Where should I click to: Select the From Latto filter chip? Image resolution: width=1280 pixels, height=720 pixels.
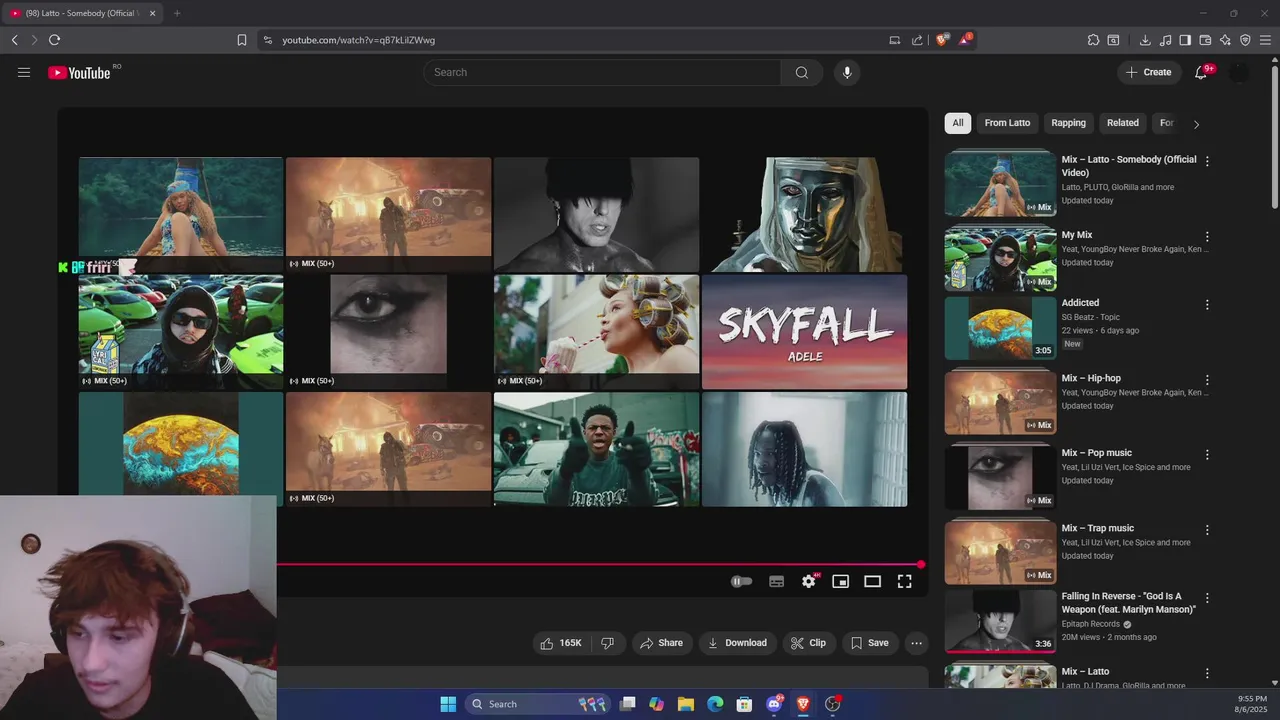1007,123
